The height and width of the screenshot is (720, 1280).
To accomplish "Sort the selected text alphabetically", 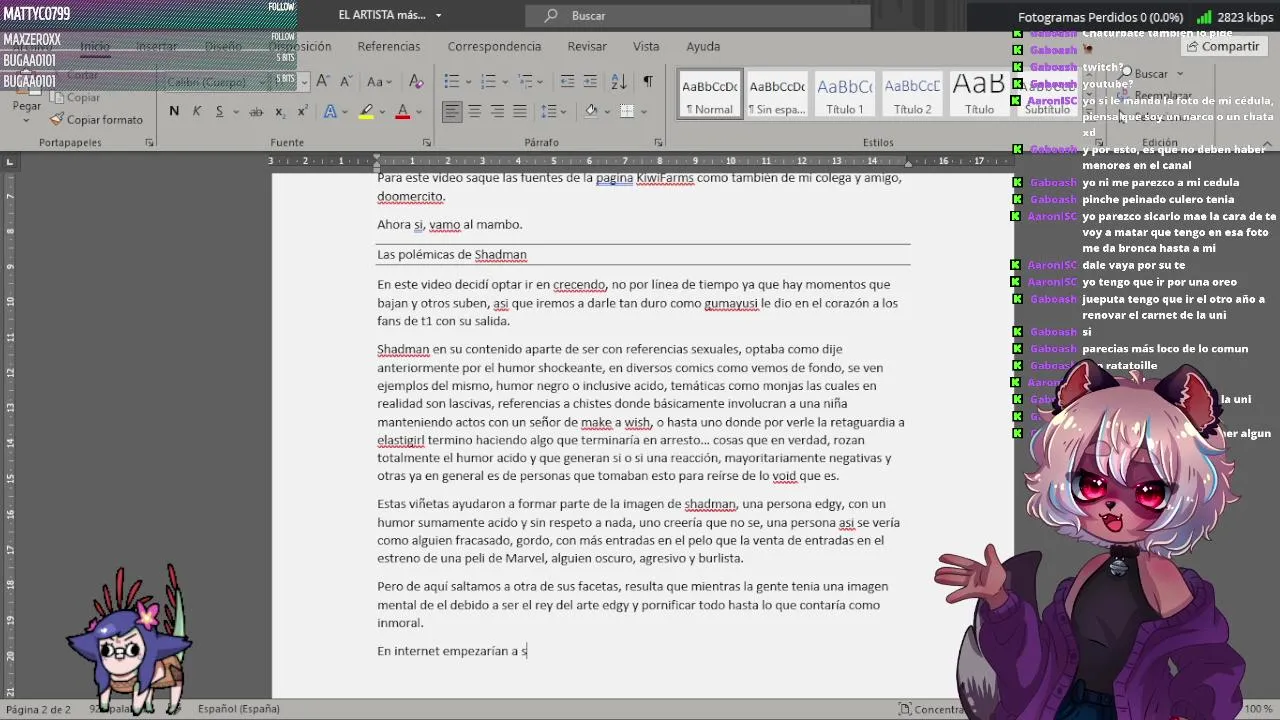I will pos(619,82).
